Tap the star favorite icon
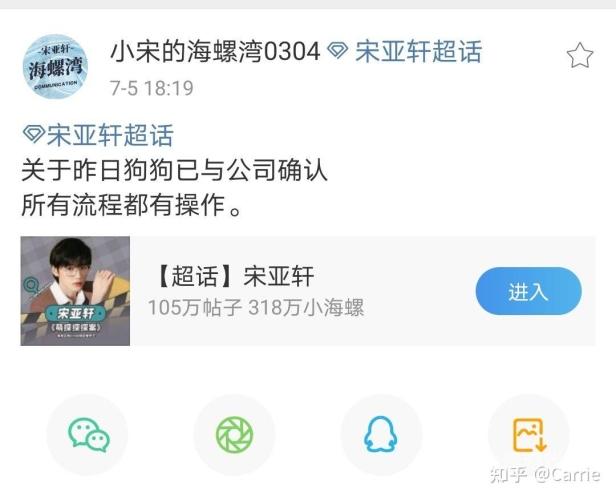This screenshot has height=500, width=616. click(x=579, y=55)
